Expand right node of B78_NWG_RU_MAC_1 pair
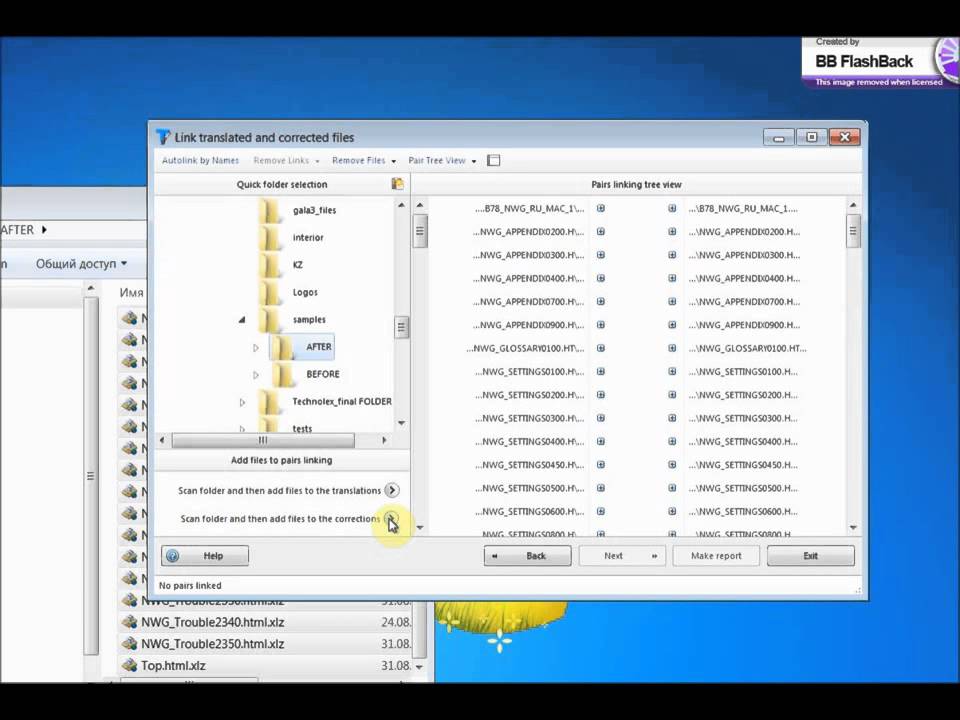 pyautogui.click(x=672, y=208)
